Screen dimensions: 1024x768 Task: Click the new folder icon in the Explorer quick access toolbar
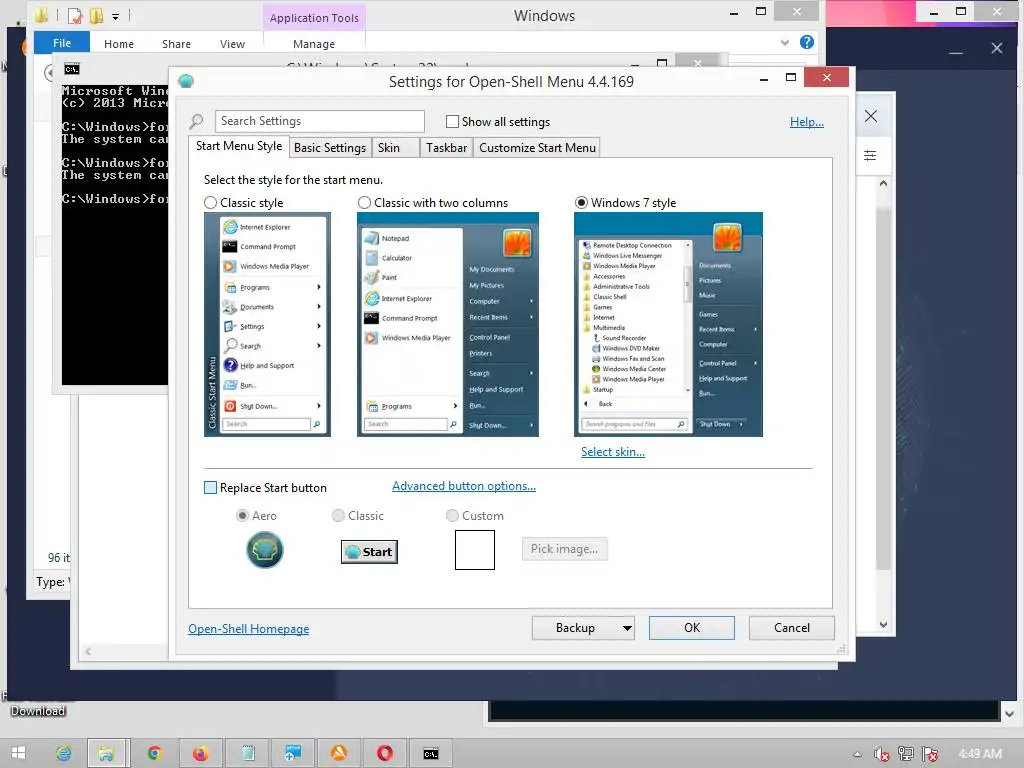coord(97,15)
